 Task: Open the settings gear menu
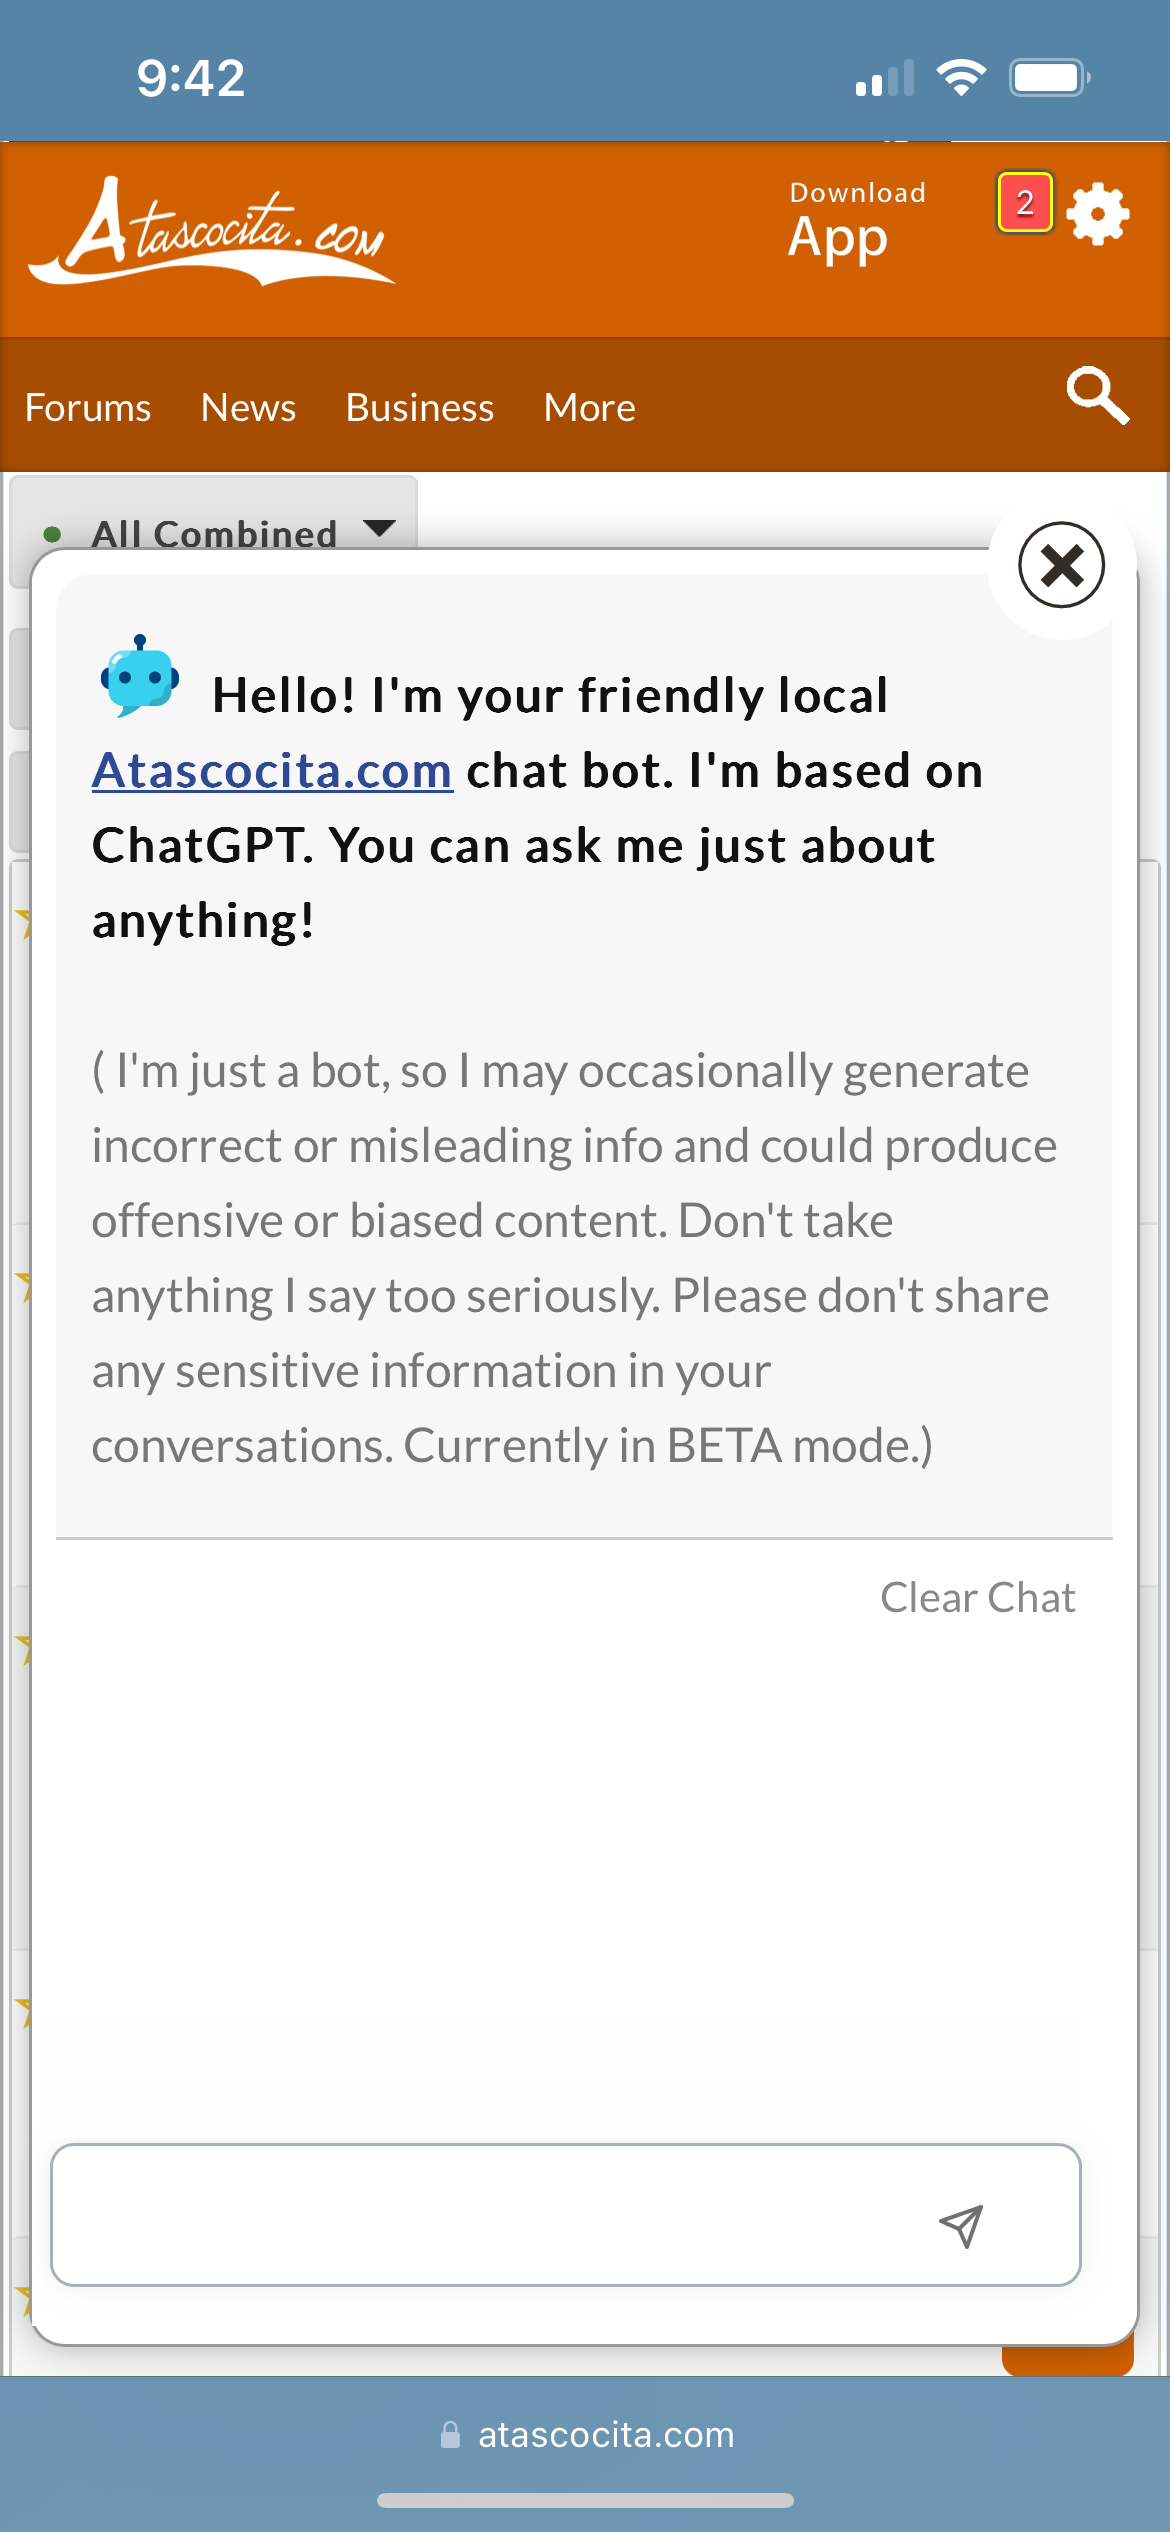coord(1098,213)
